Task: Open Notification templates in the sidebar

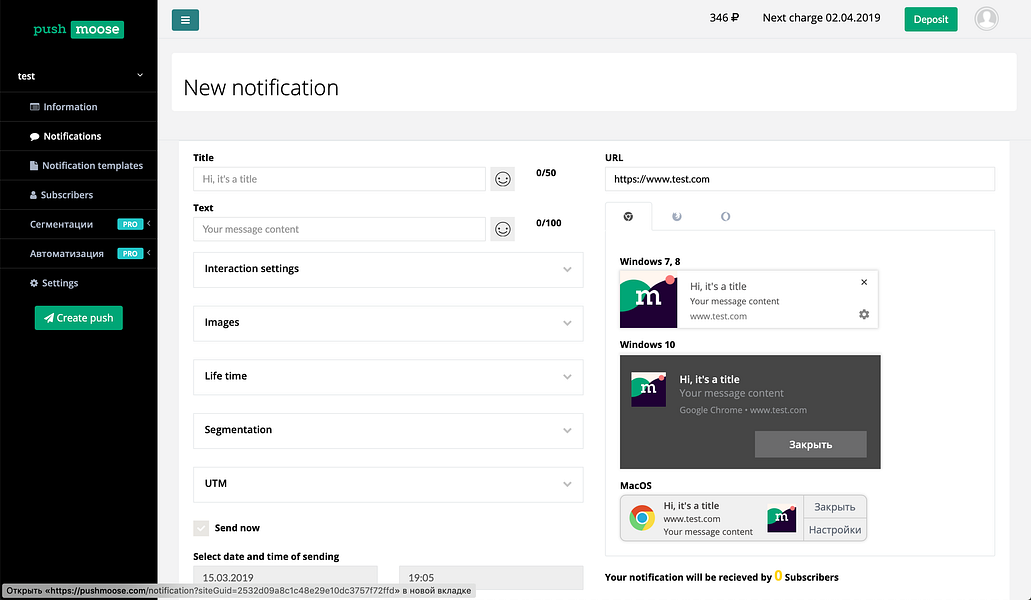Action: point(79,166)
